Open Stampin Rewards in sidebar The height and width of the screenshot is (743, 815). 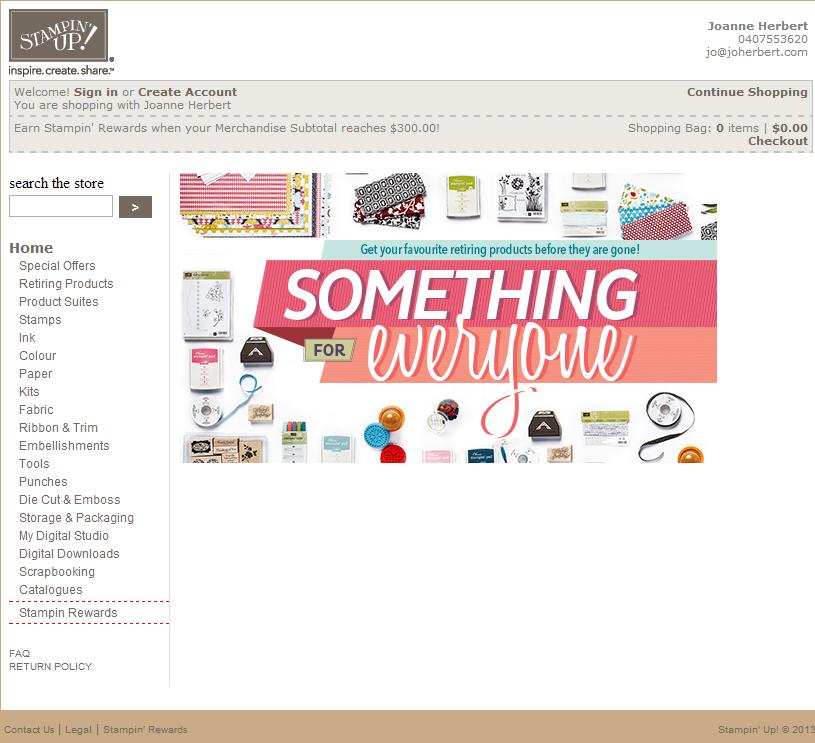point(68,612)
